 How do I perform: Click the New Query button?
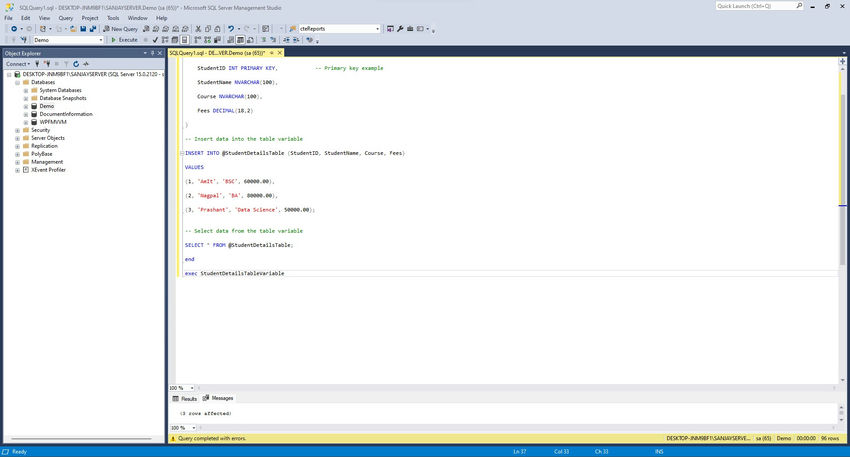point(121,29)
